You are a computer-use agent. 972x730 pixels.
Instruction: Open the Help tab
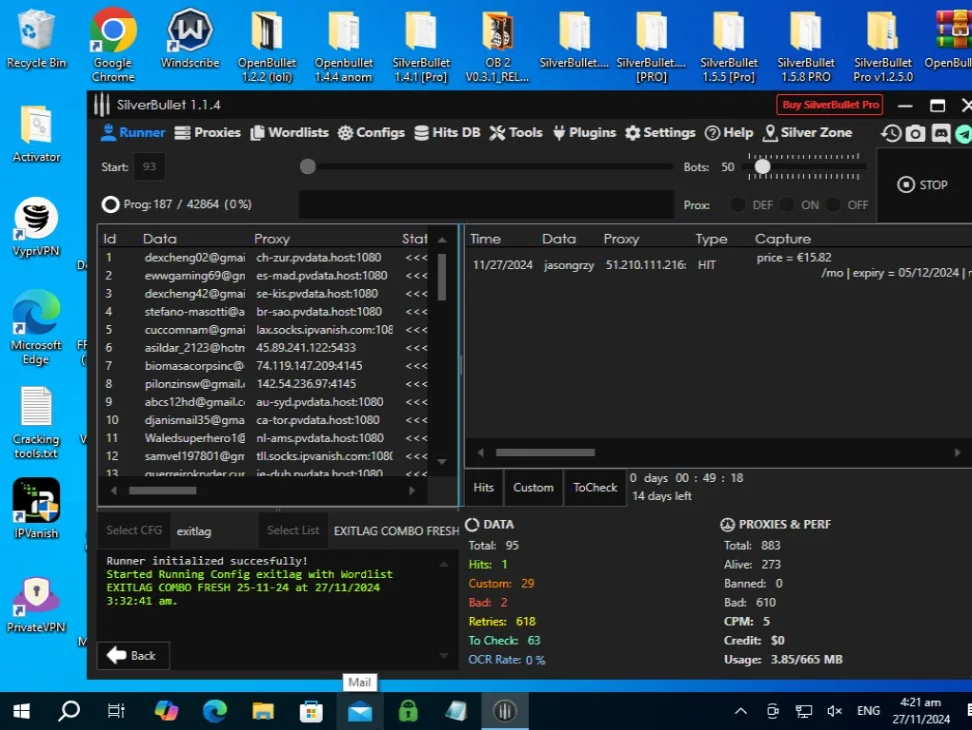729,133
